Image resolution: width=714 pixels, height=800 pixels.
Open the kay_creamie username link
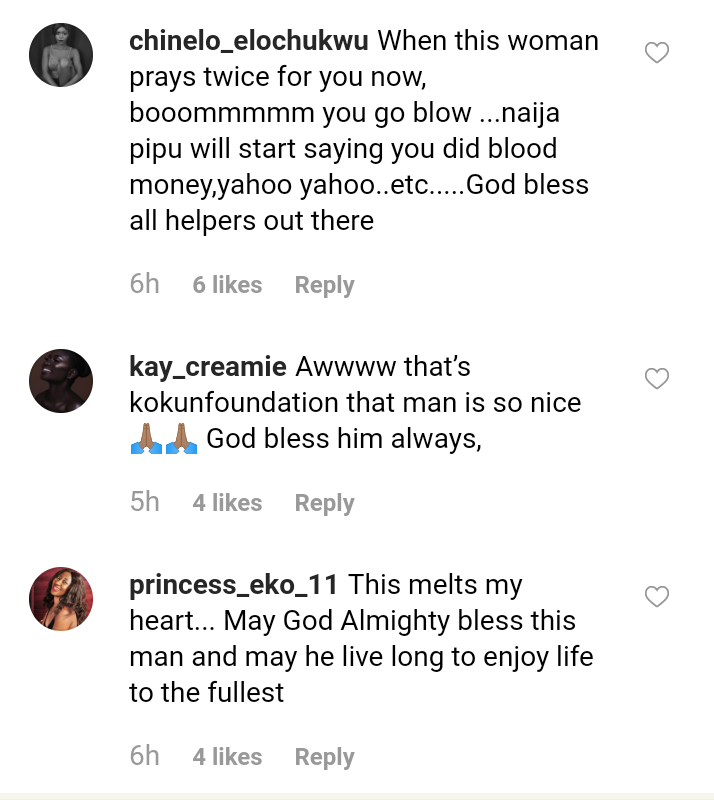[x=209, y=367]
